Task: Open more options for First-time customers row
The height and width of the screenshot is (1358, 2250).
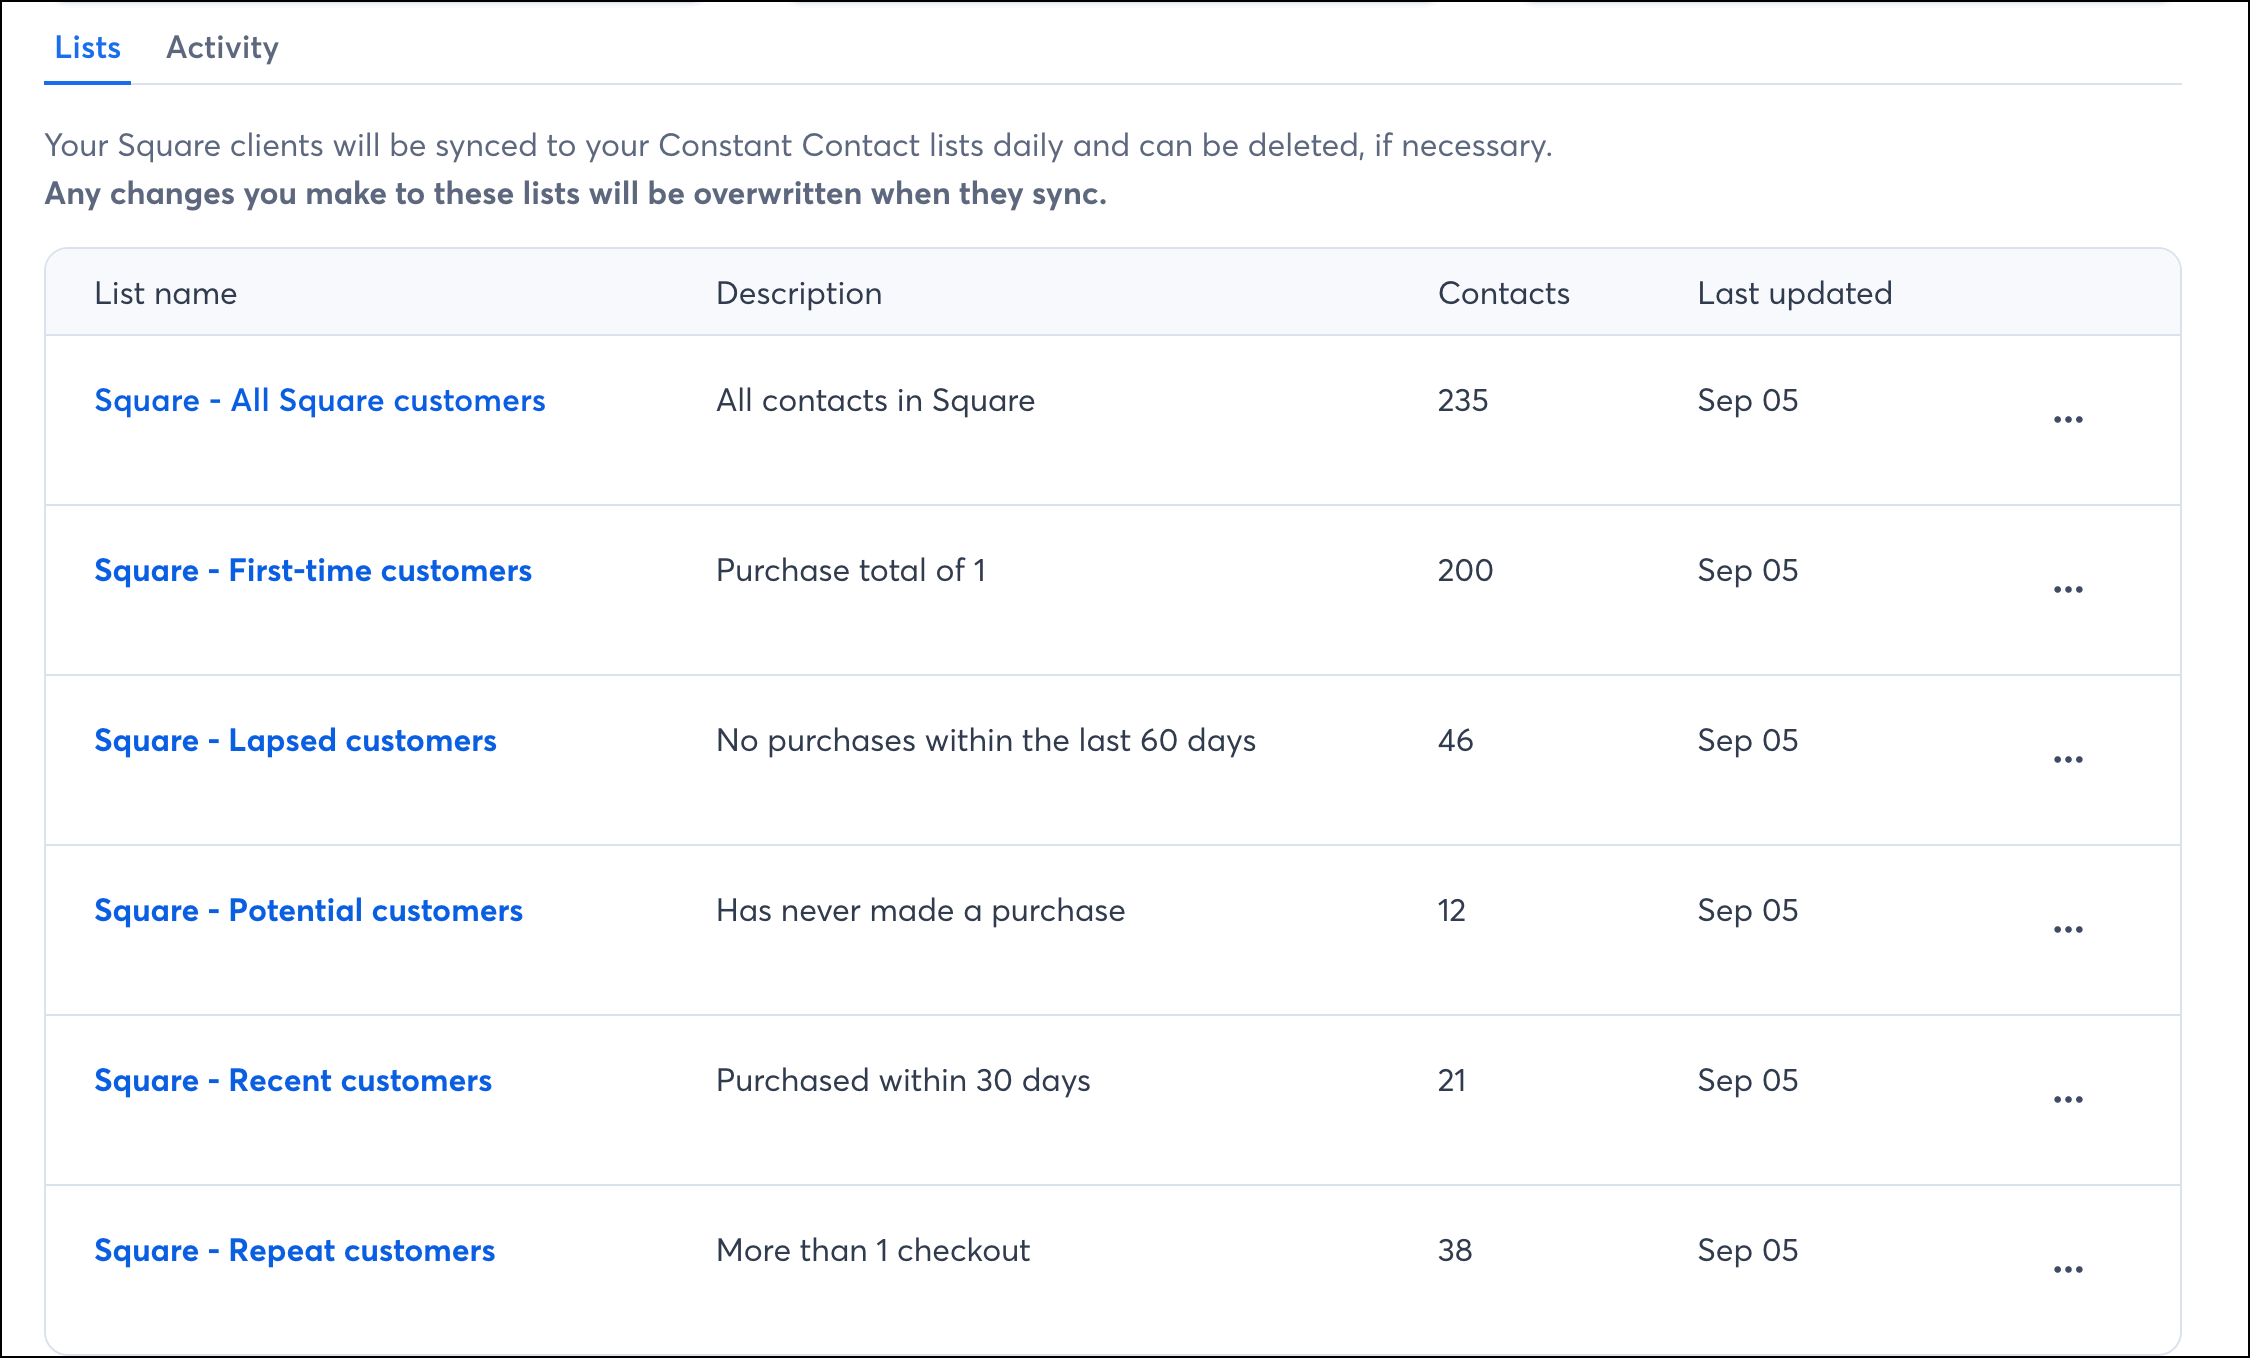Action: click(2068, 590)
